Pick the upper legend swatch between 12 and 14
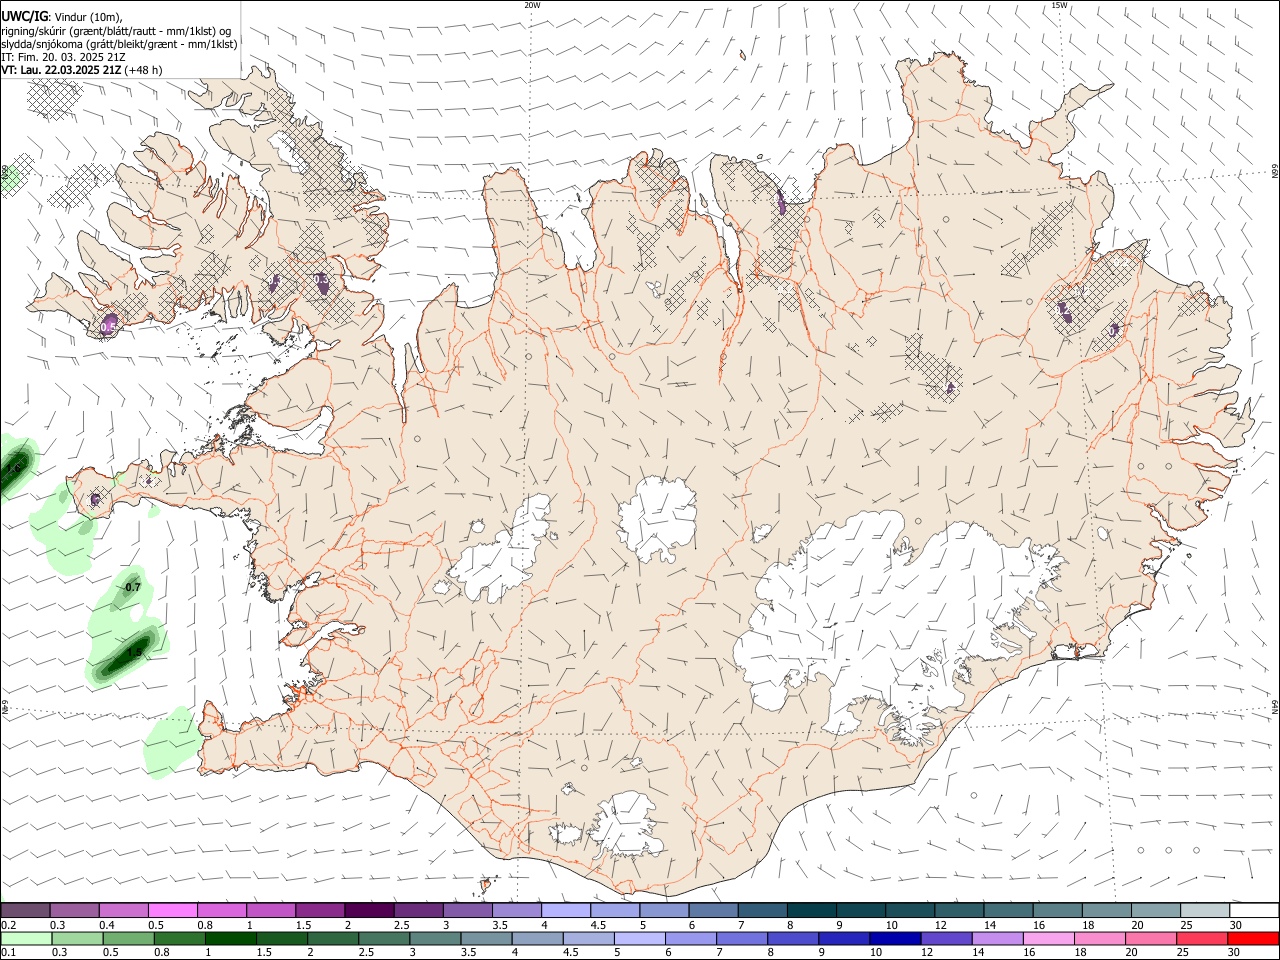 (958, 910)
